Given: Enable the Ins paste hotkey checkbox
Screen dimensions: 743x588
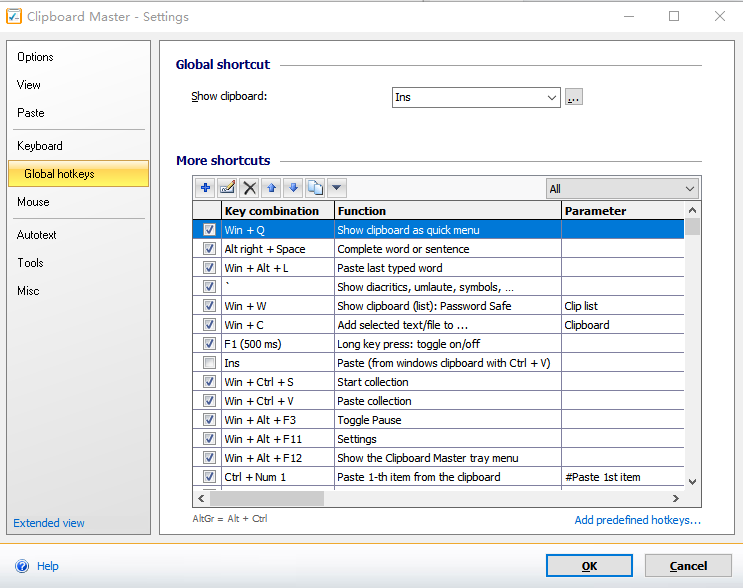Looking at the screenshot, I should tap(209, 363).
